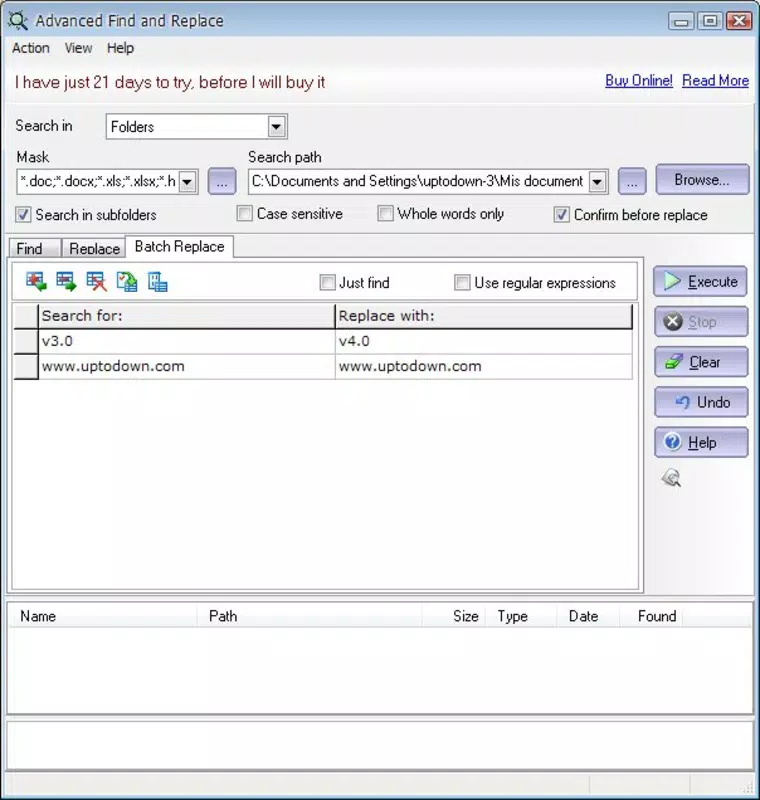Check the Just find option

point(327,283)
